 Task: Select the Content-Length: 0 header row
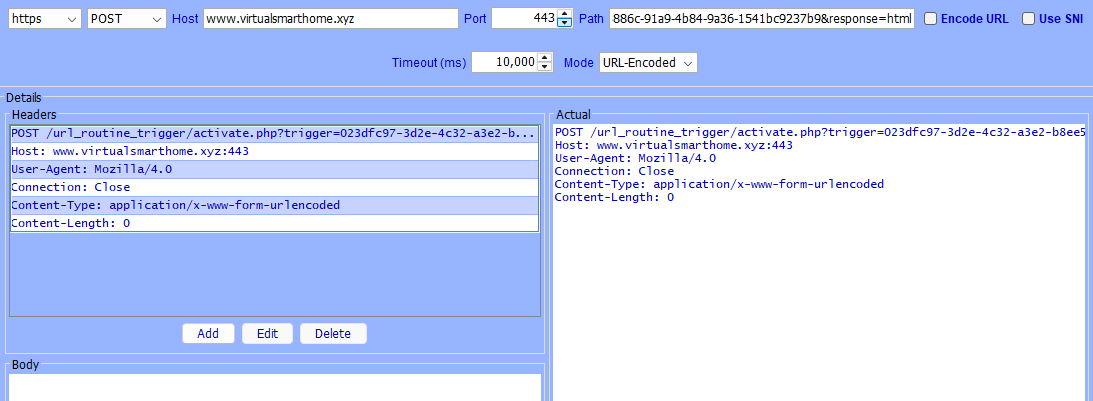275,224
